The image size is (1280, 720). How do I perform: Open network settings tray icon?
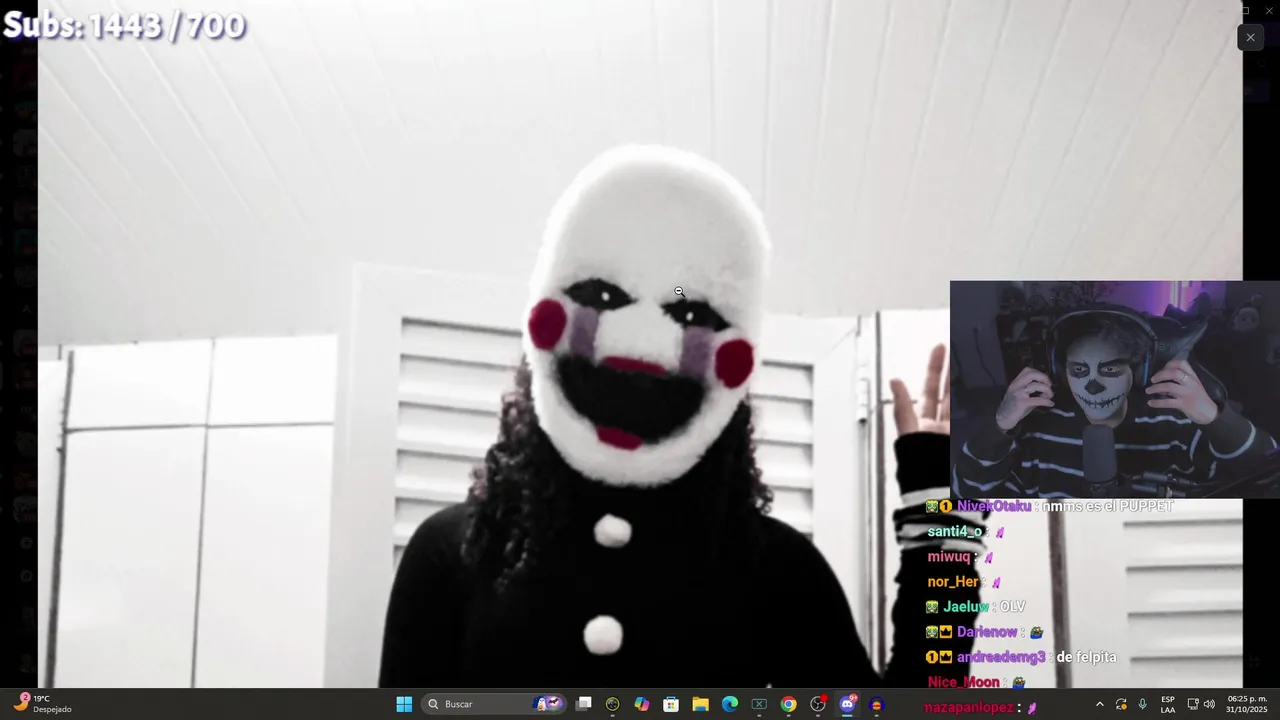coord(1193,704)
